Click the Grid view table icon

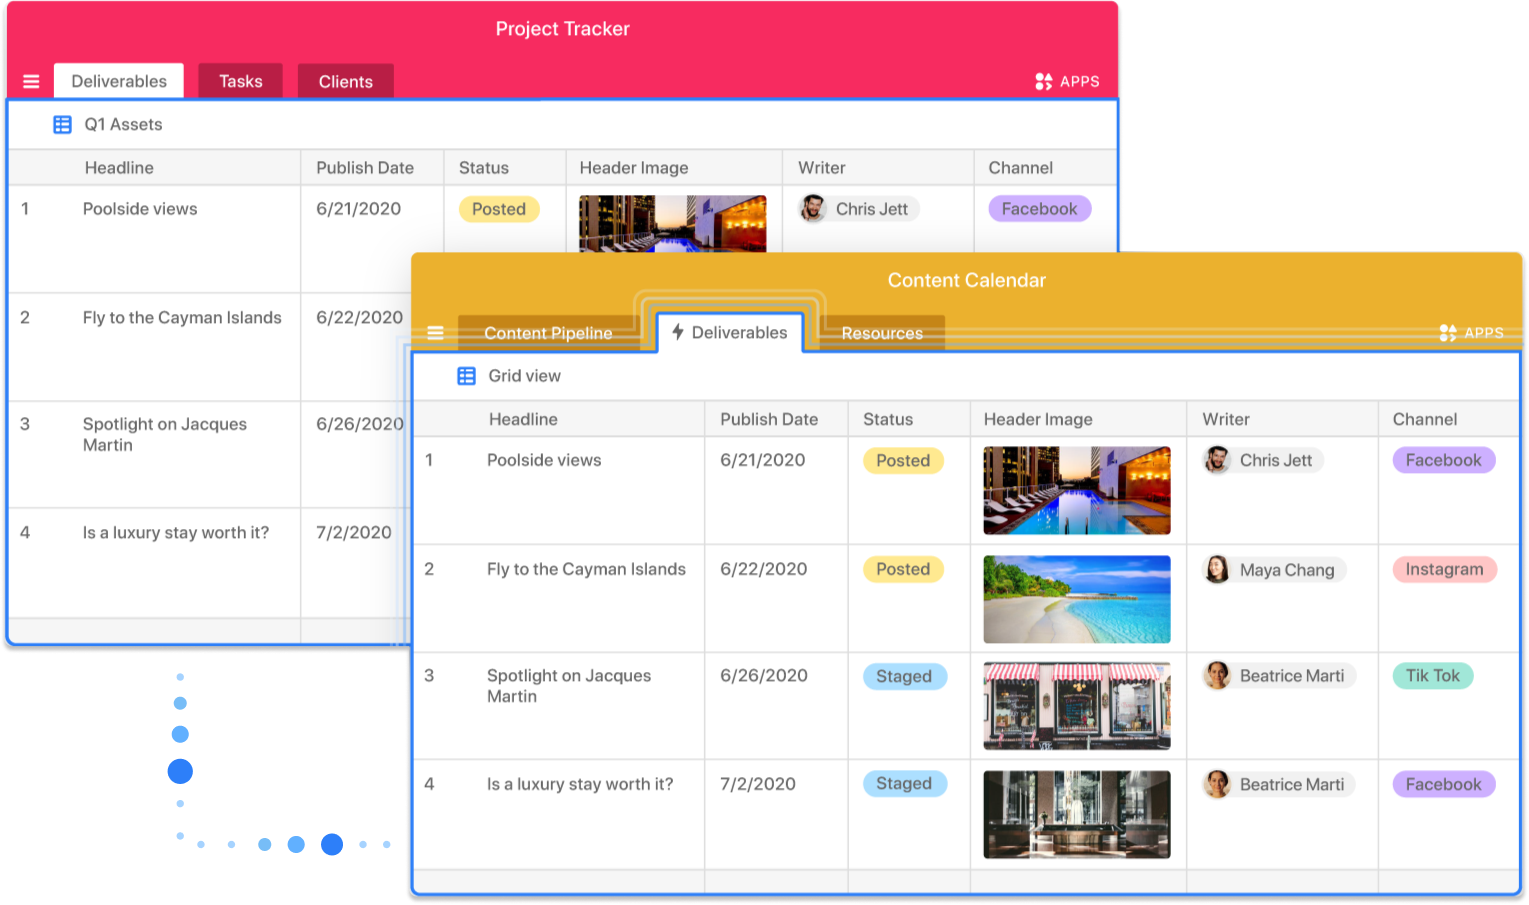point(466,376)
